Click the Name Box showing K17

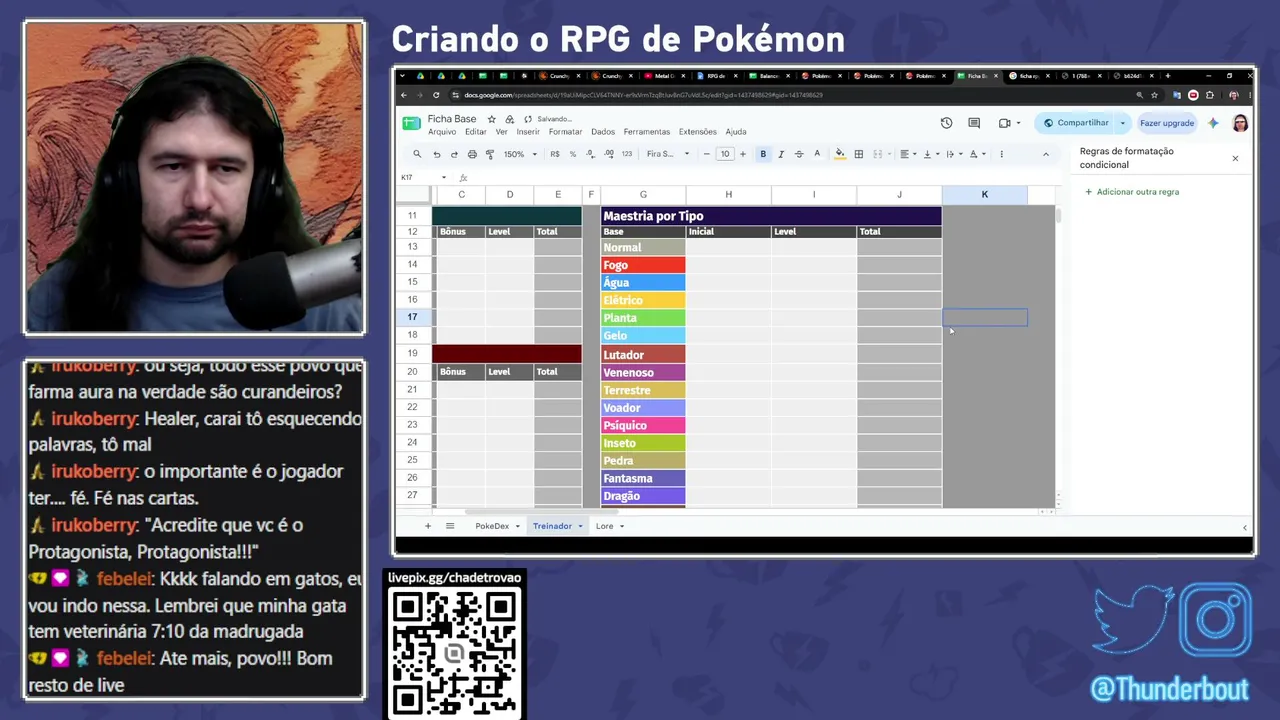(x=422, y=178)
